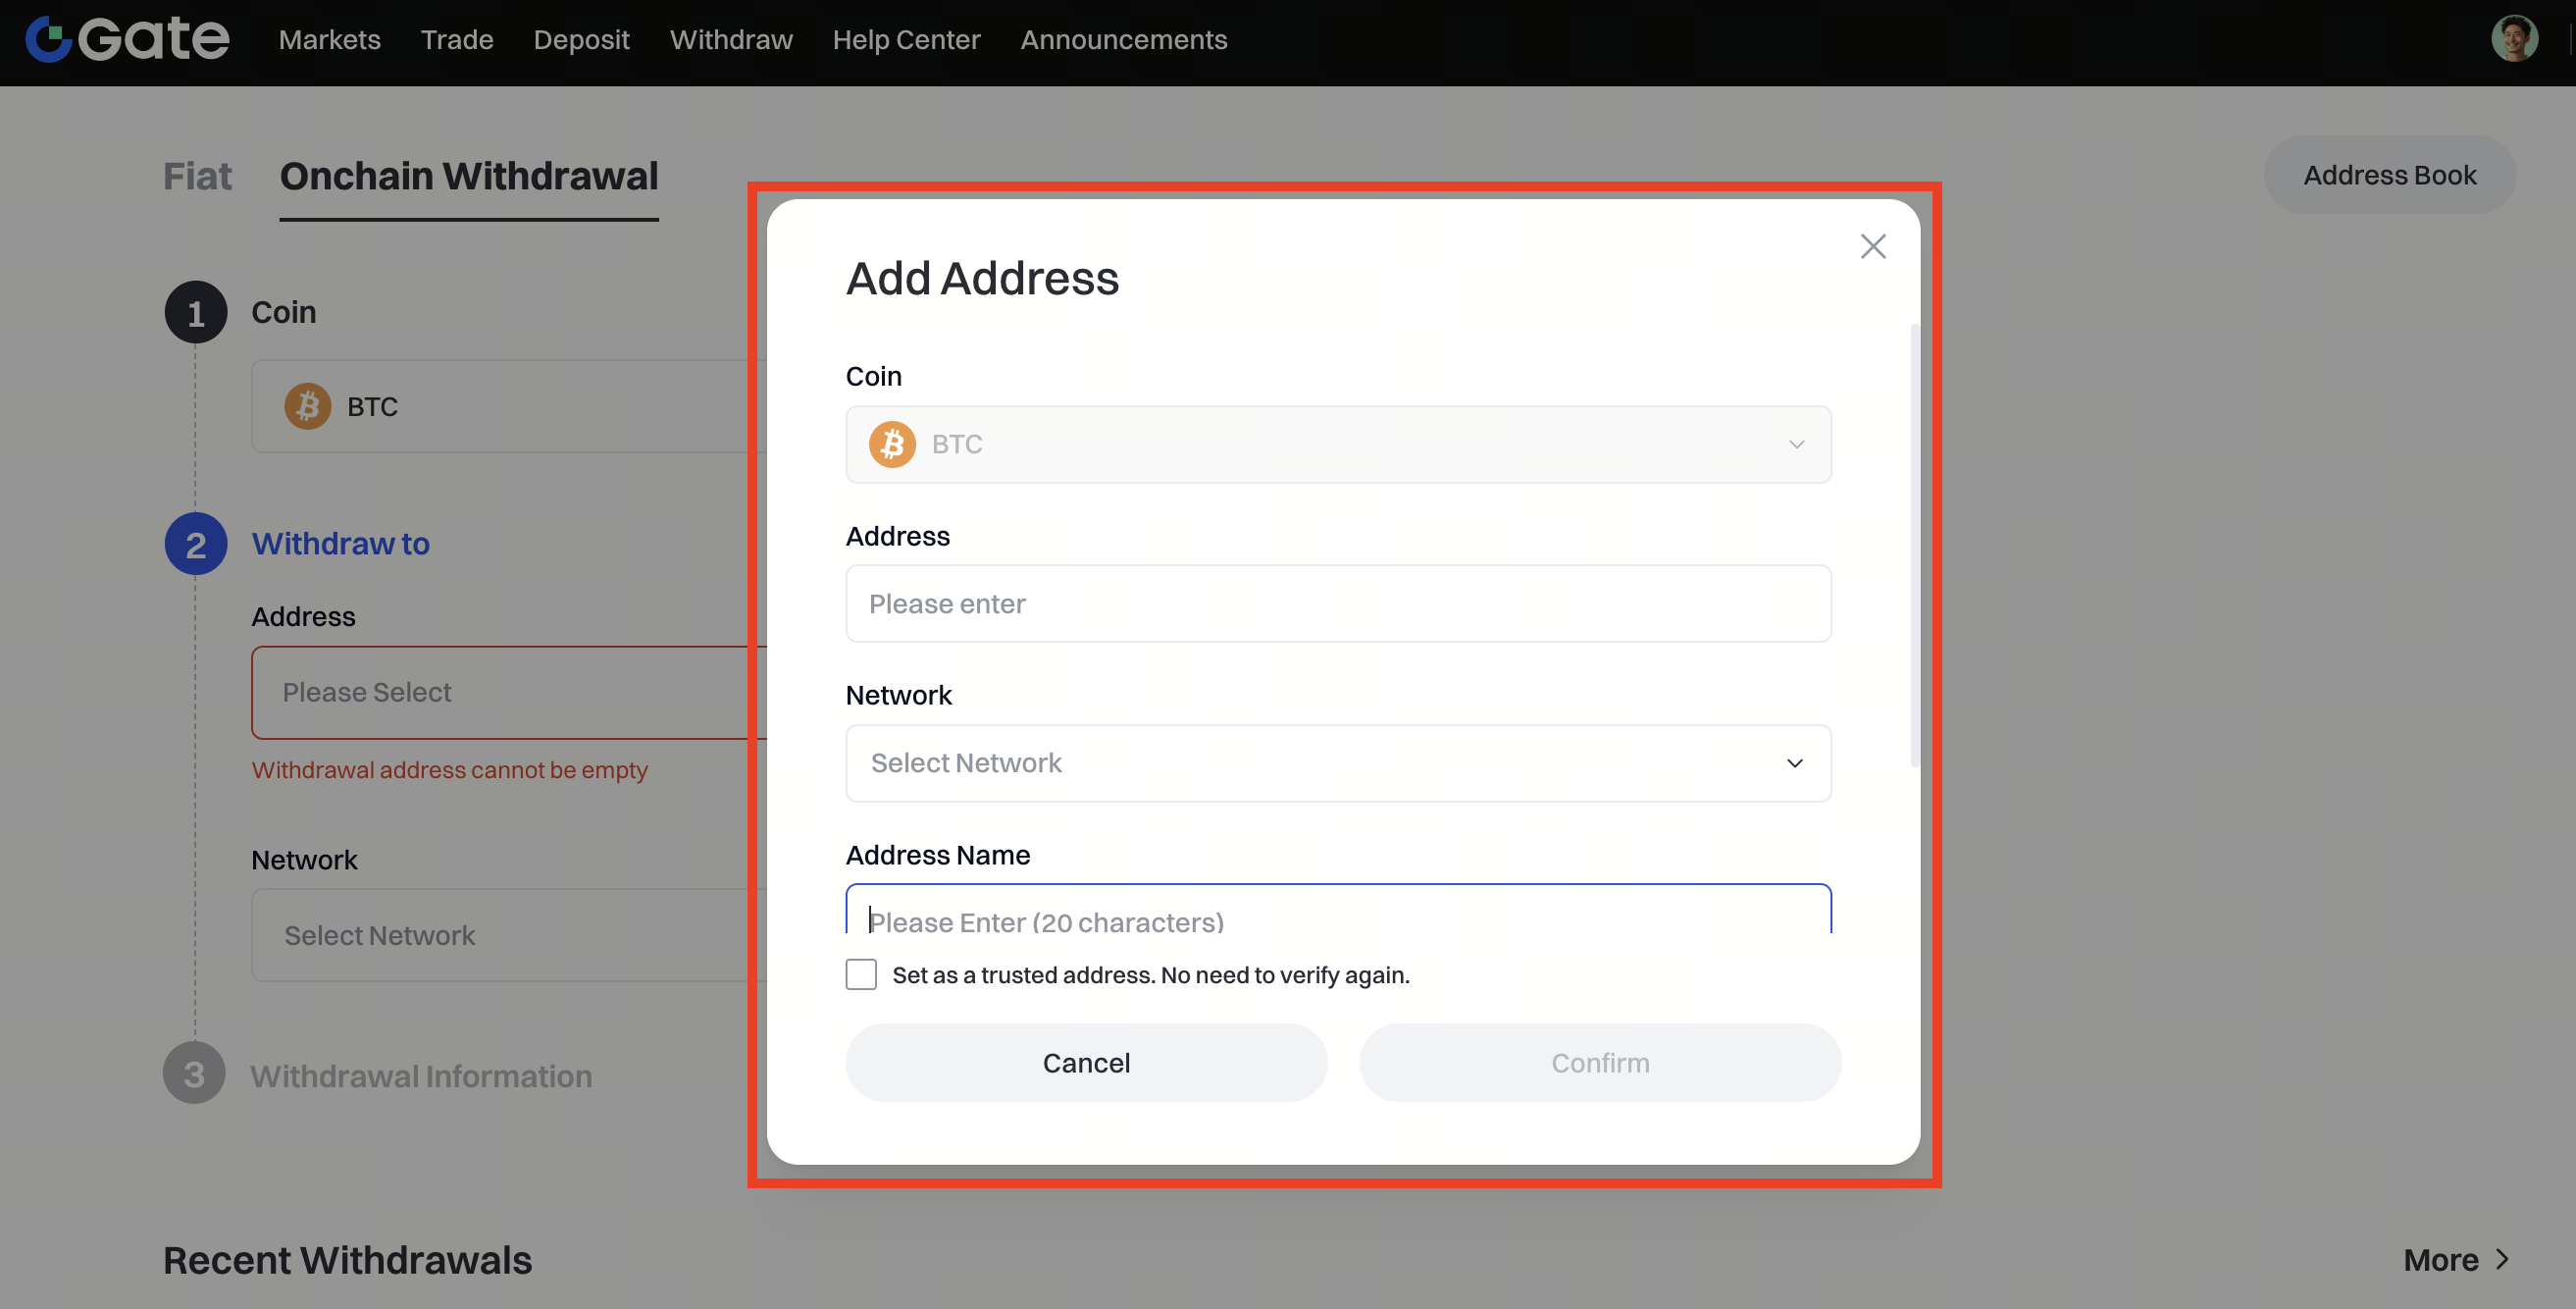
Task: Click the step 3 circle
Action: [x=194, y=1074]
